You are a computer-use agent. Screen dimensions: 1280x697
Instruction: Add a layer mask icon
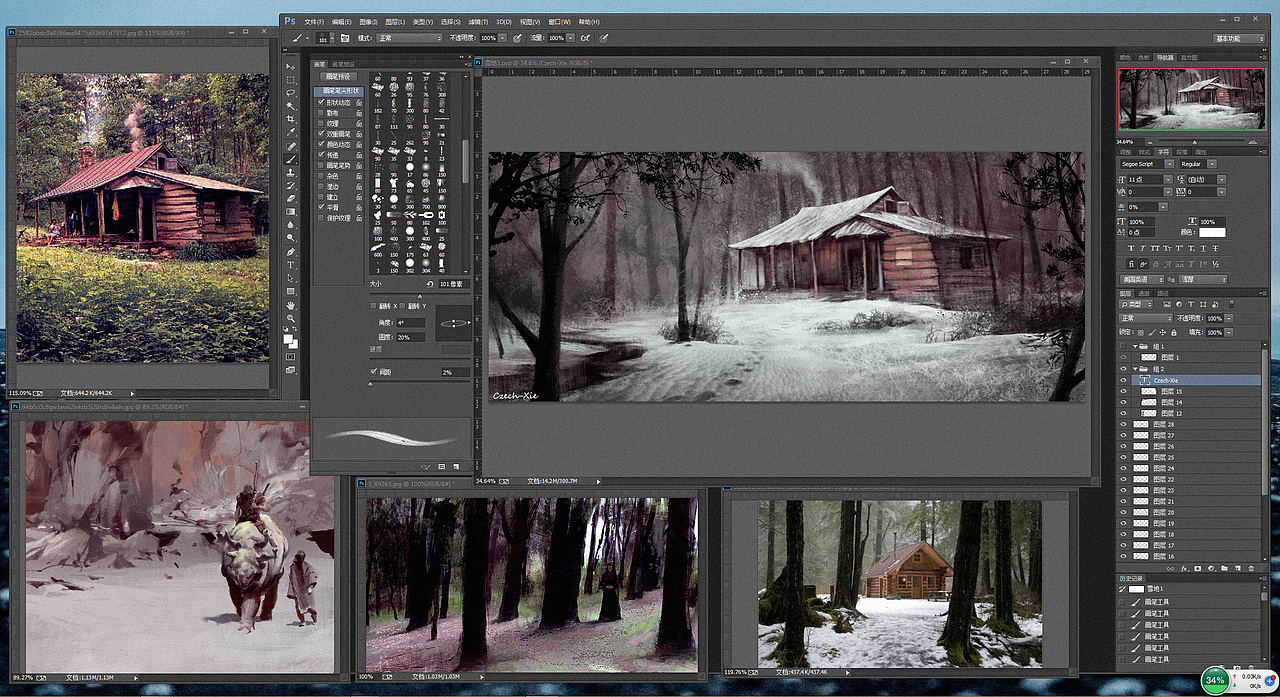pos(1197,569)
